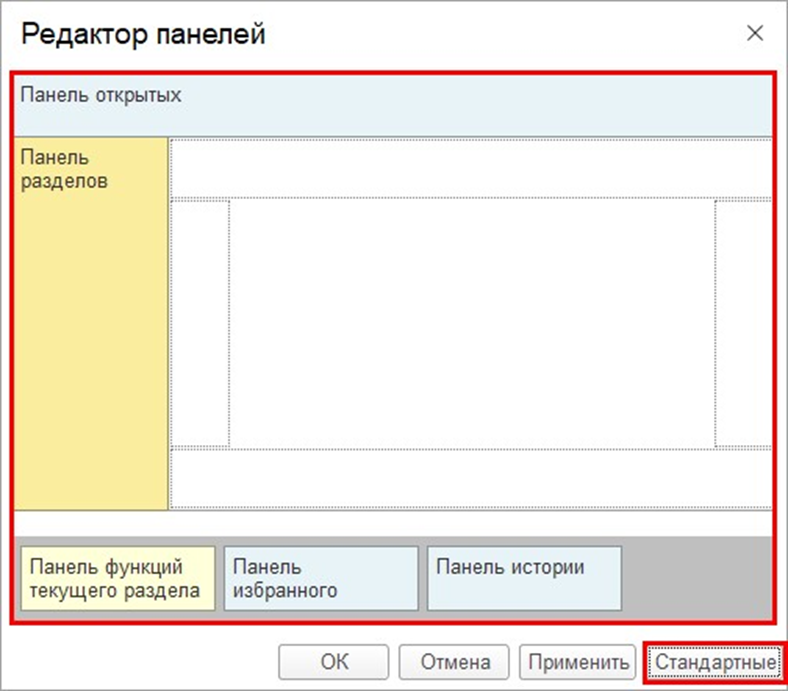Restore defaults with Стандартные button
This screenshot has width=788, height=691.
tap(715, 662)
